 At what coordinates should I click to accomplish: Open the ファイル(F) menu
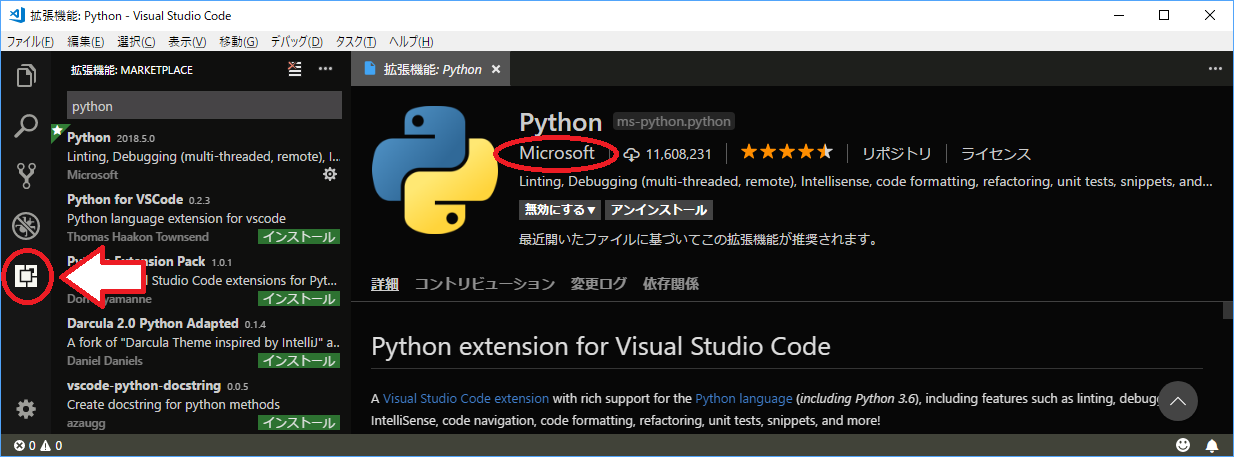[x=30, y=41]
